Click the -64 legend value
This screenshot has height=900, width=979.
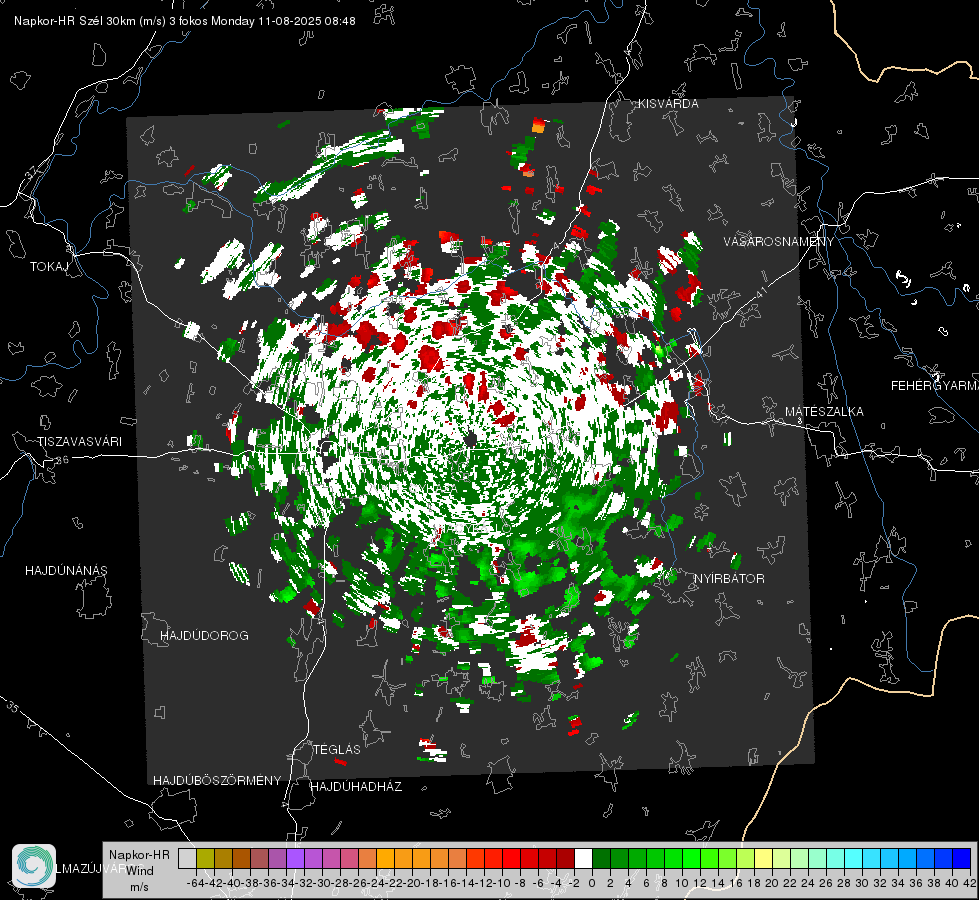coord(195,883)
